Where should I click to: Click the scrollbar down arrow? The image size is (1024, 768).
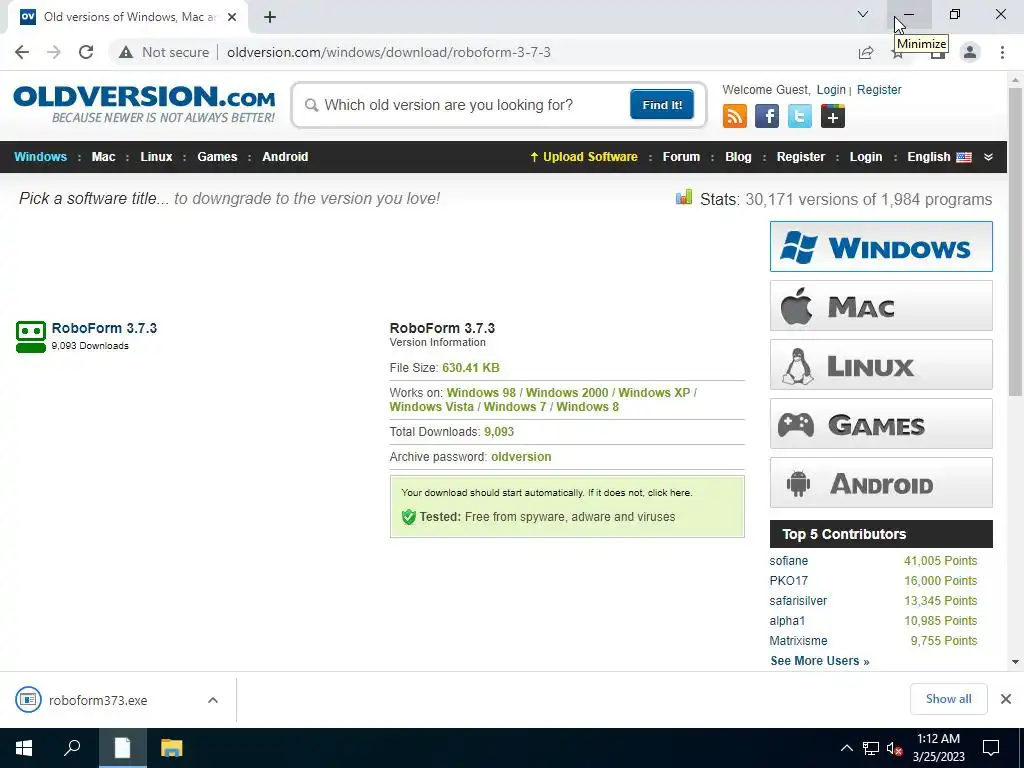coord(1015,662)
